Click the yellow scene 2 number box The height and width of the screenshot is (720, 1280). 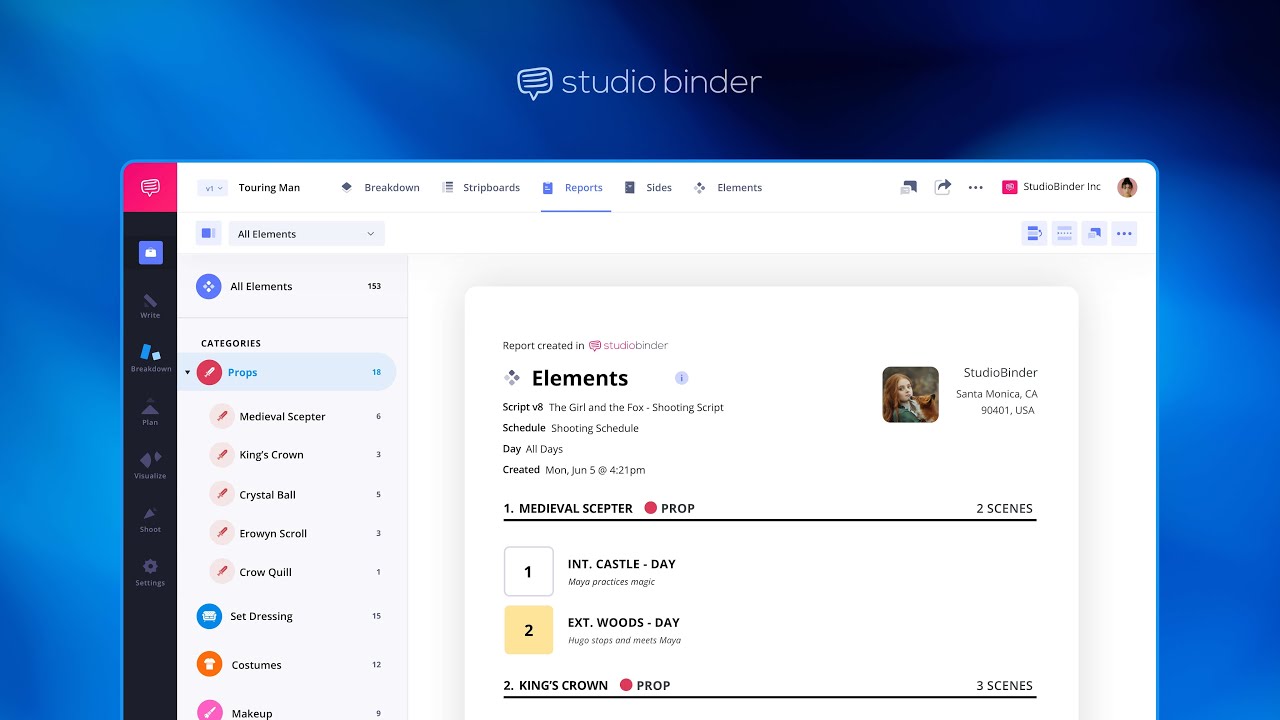[x=529, y=630]
